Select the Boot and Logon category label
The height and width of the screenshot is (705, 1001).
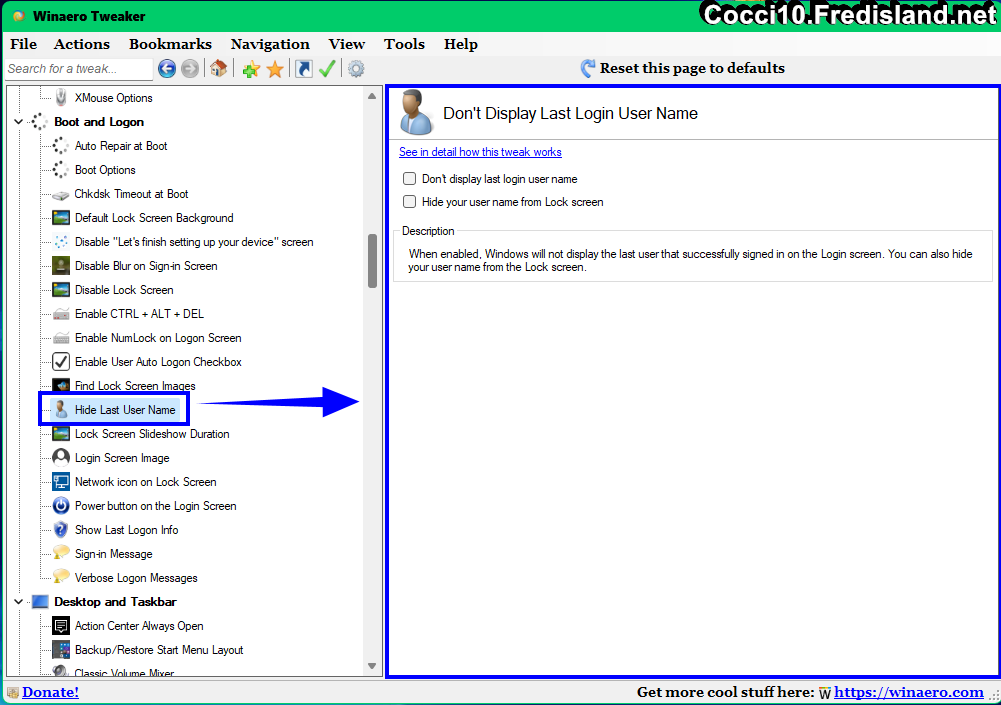99,122
